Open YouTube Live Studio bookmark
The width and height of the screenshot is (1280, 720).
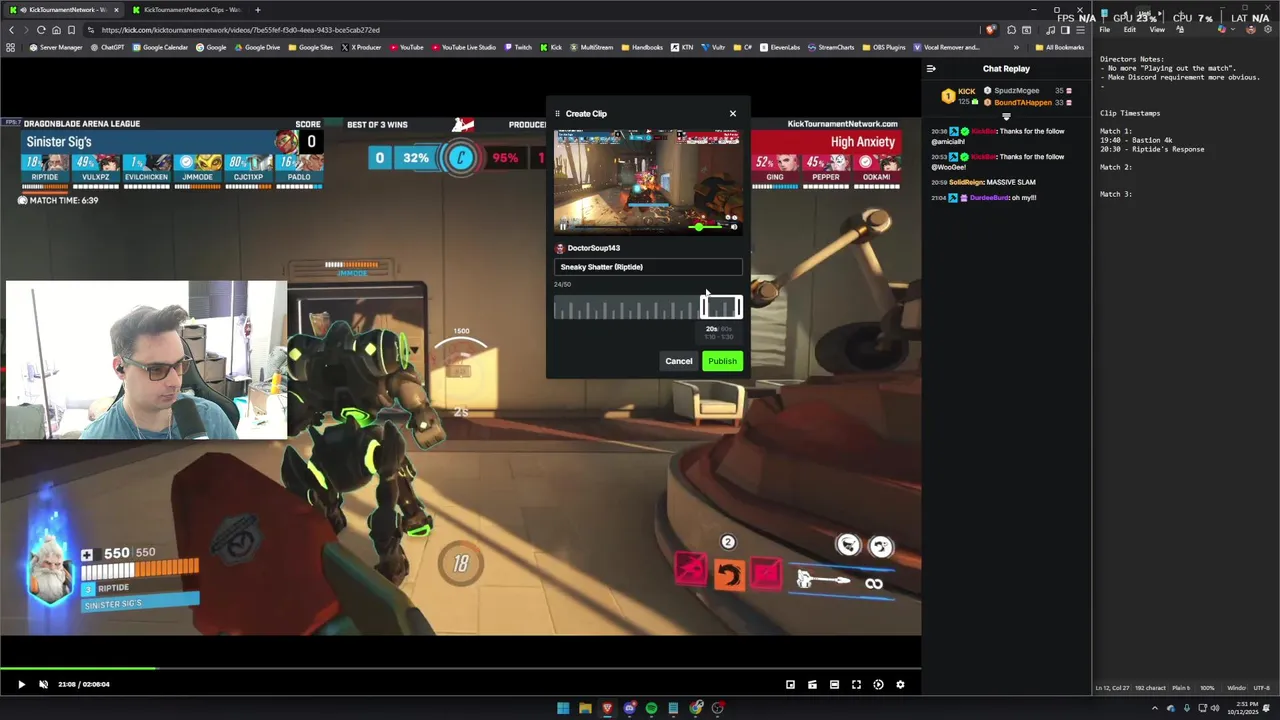(x=463, y=47)
